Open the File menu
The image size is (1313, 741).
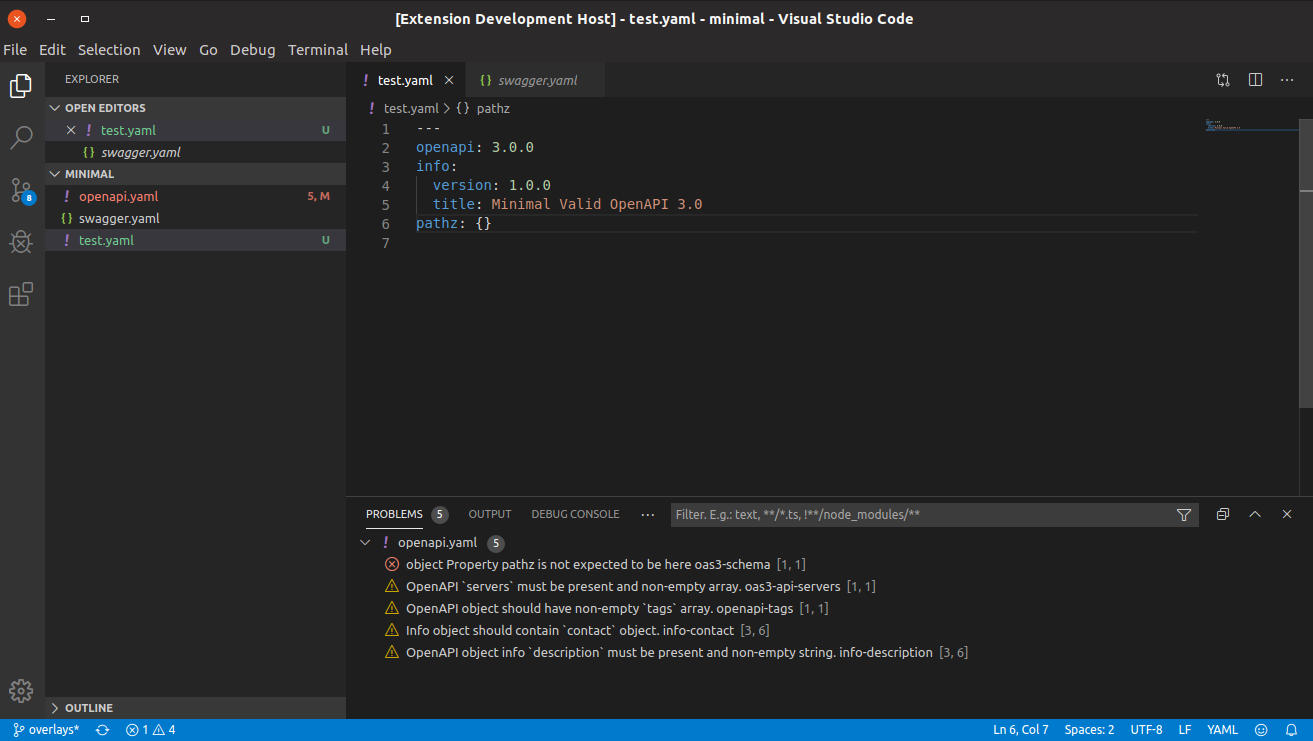pyautogui.click(x=15, y=49)
